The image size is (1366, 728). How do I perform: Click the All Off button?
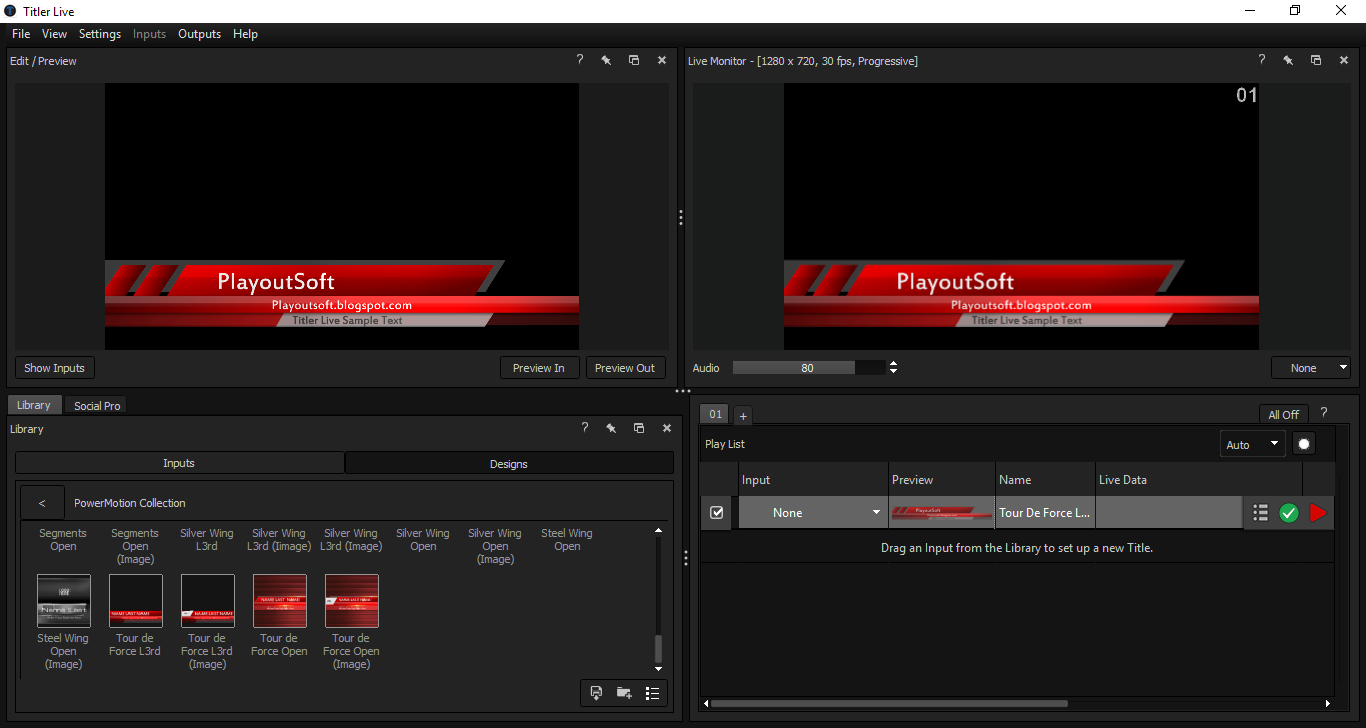(x=1284, y=414)
